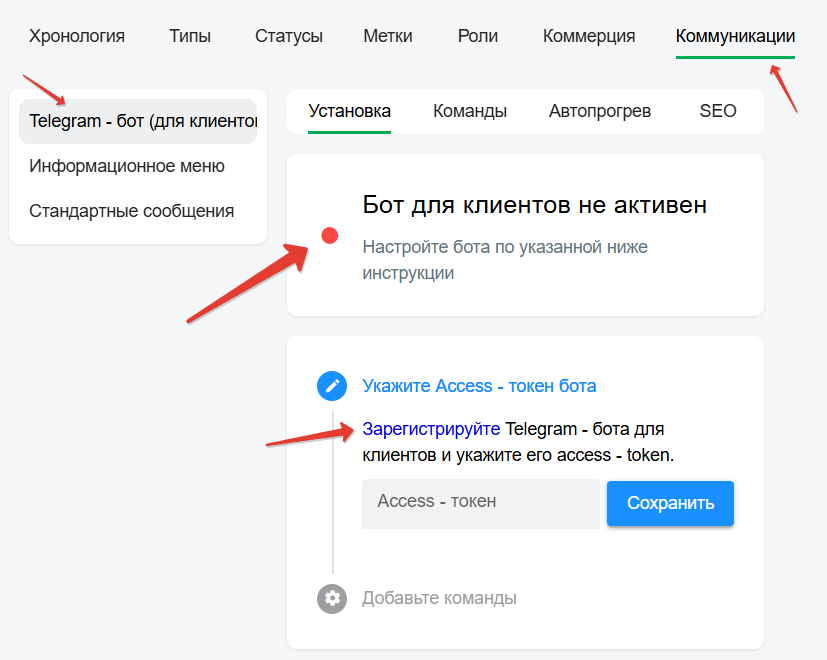Viewport: 827px width, 660px height.
Task: Select the Роли tab
Action: (x=478, y=36)
